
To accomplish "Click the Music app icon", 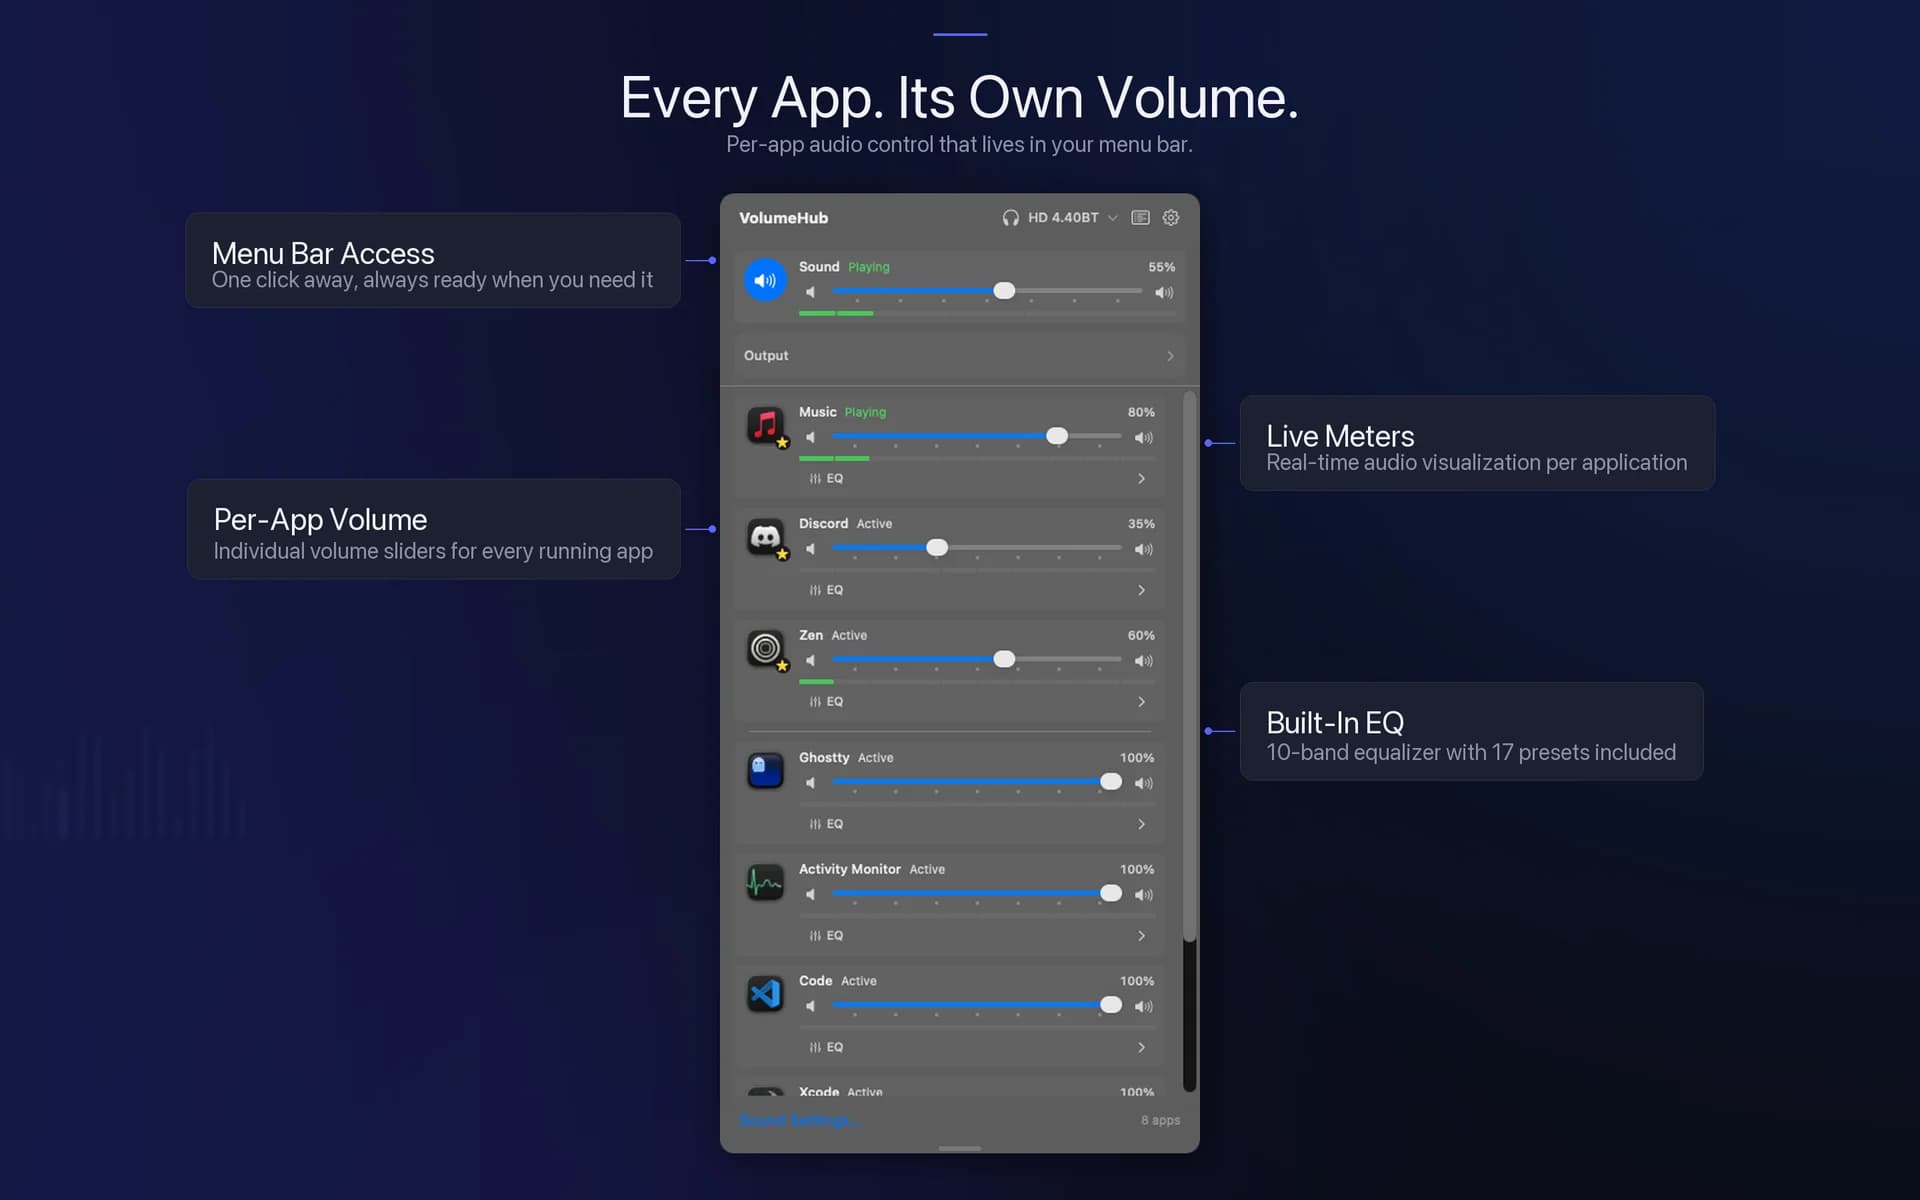I will (765, 425).
